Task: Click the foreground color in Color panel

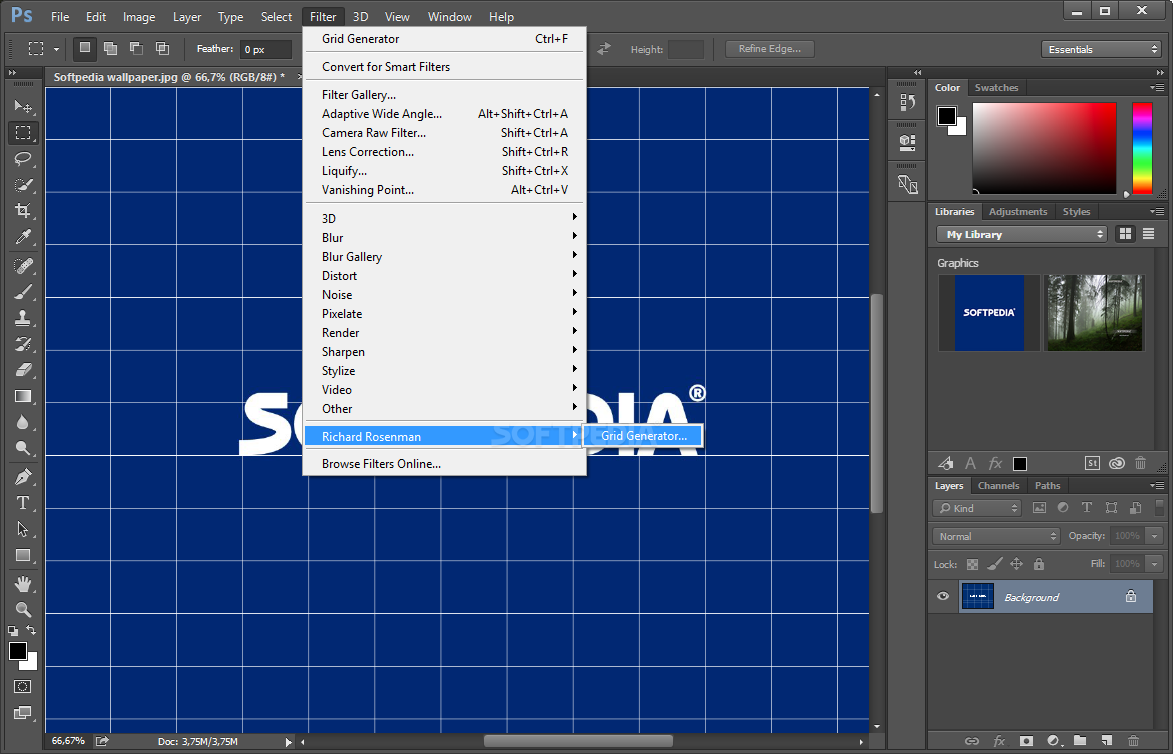Action: tap(946, 116)
